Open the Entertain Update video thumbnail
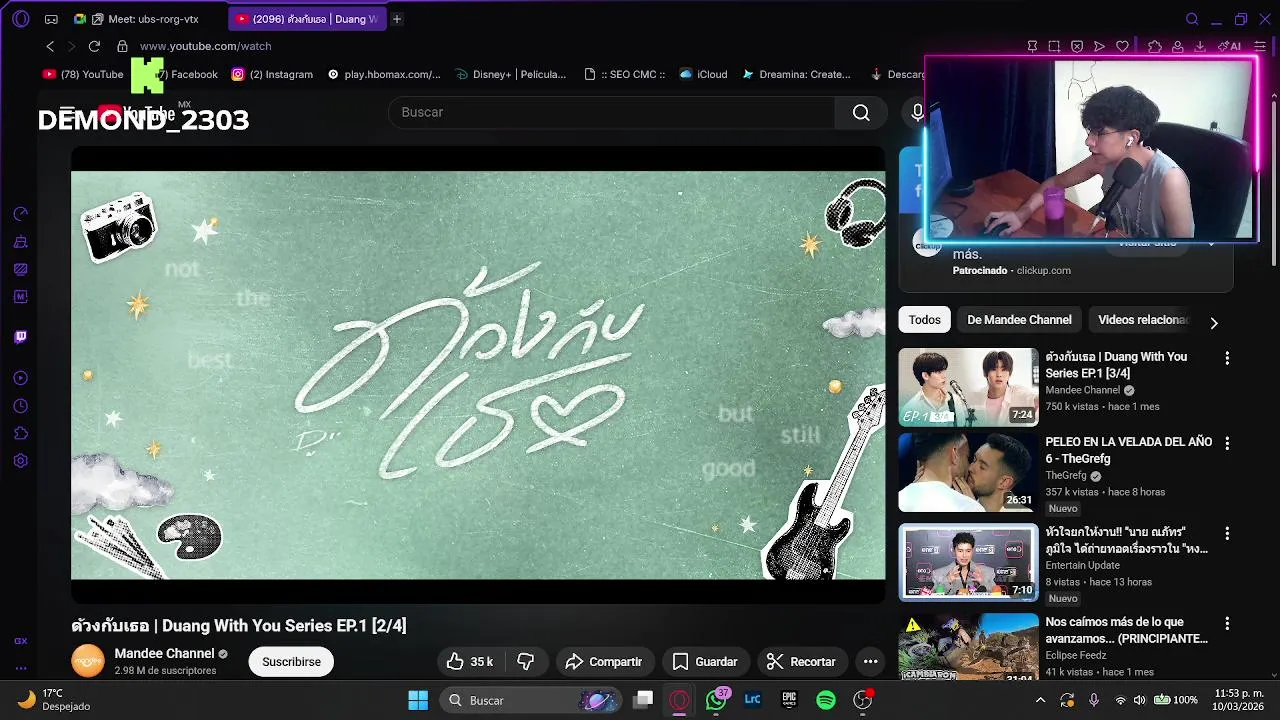 coord(968,562)
